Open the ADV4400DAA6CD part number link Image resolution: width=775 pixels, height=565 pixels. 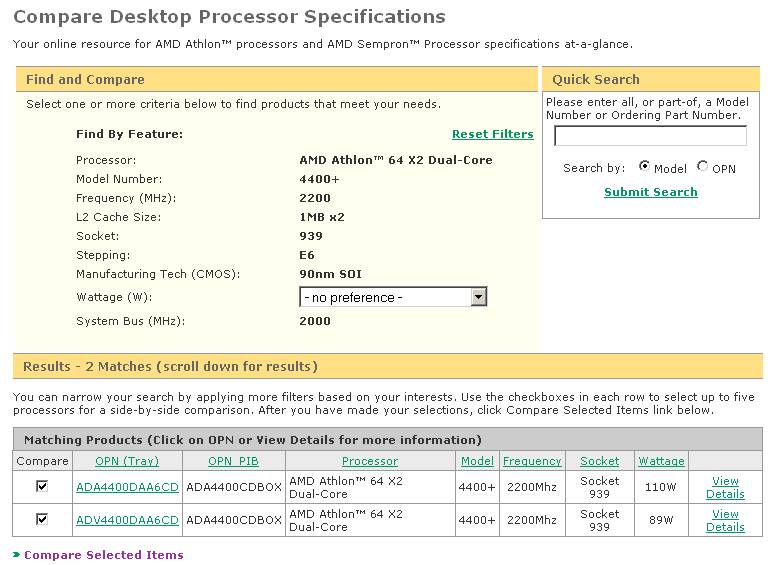[127, 520]
